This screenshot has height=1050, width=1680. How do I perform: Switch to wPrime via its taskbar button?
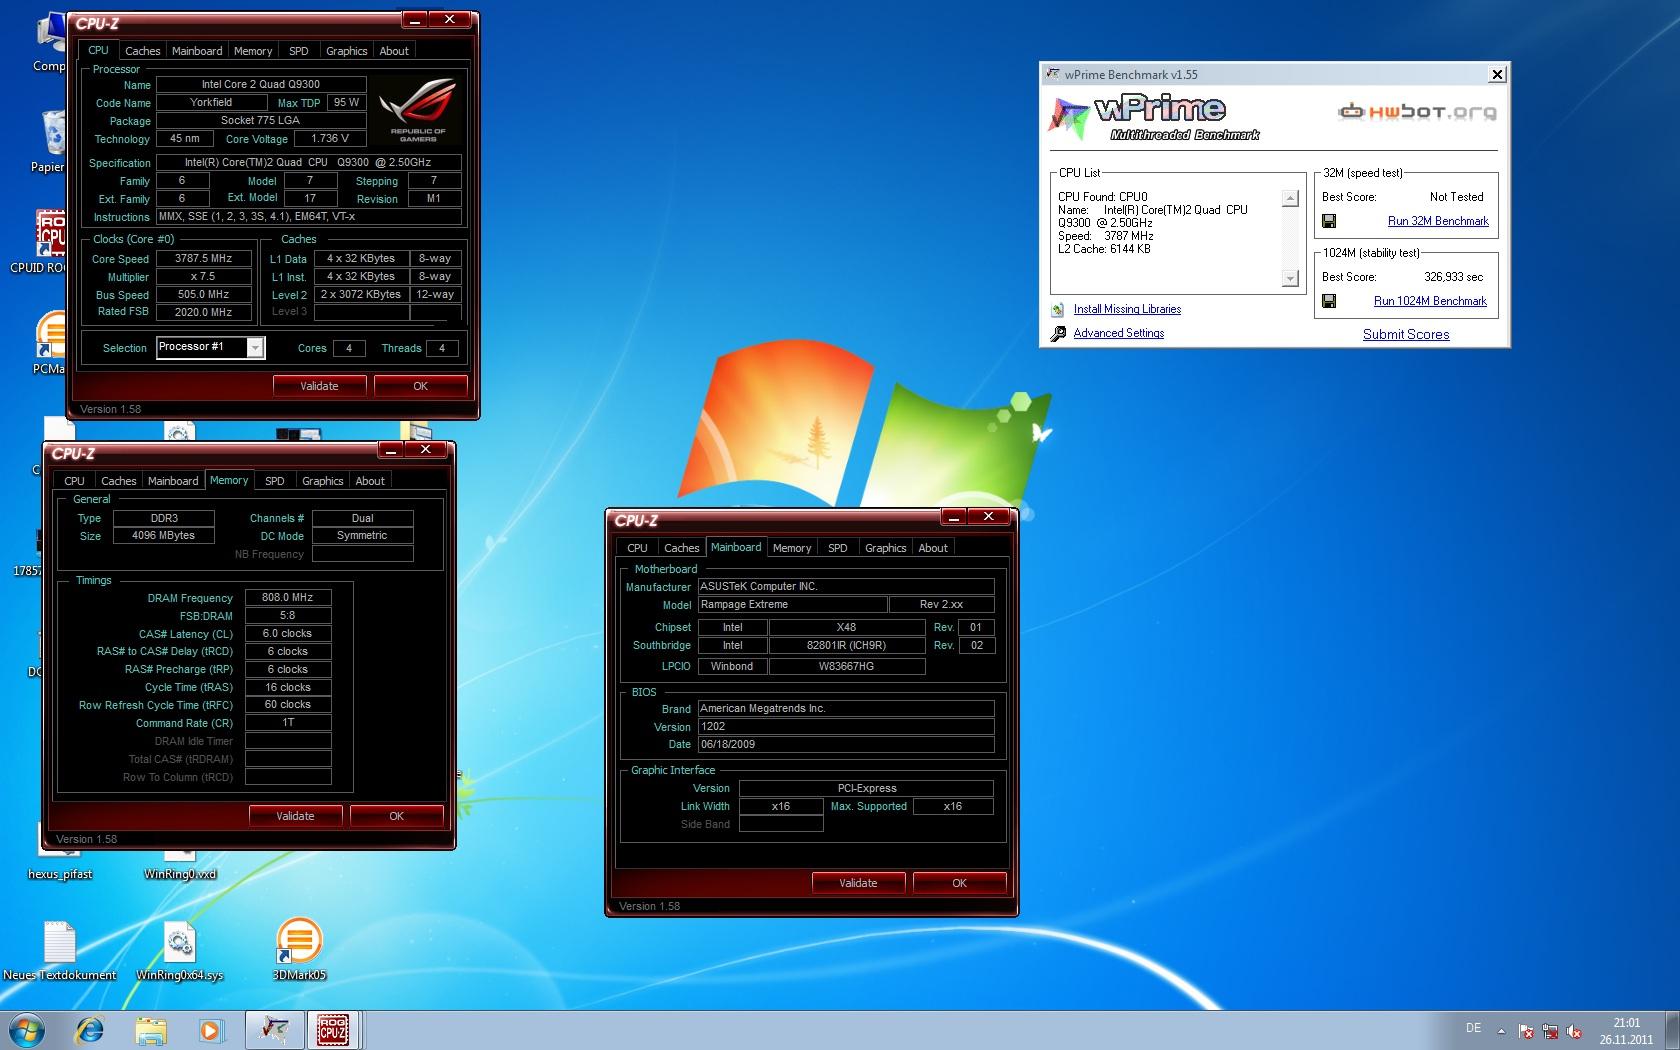coord(275,1030)
